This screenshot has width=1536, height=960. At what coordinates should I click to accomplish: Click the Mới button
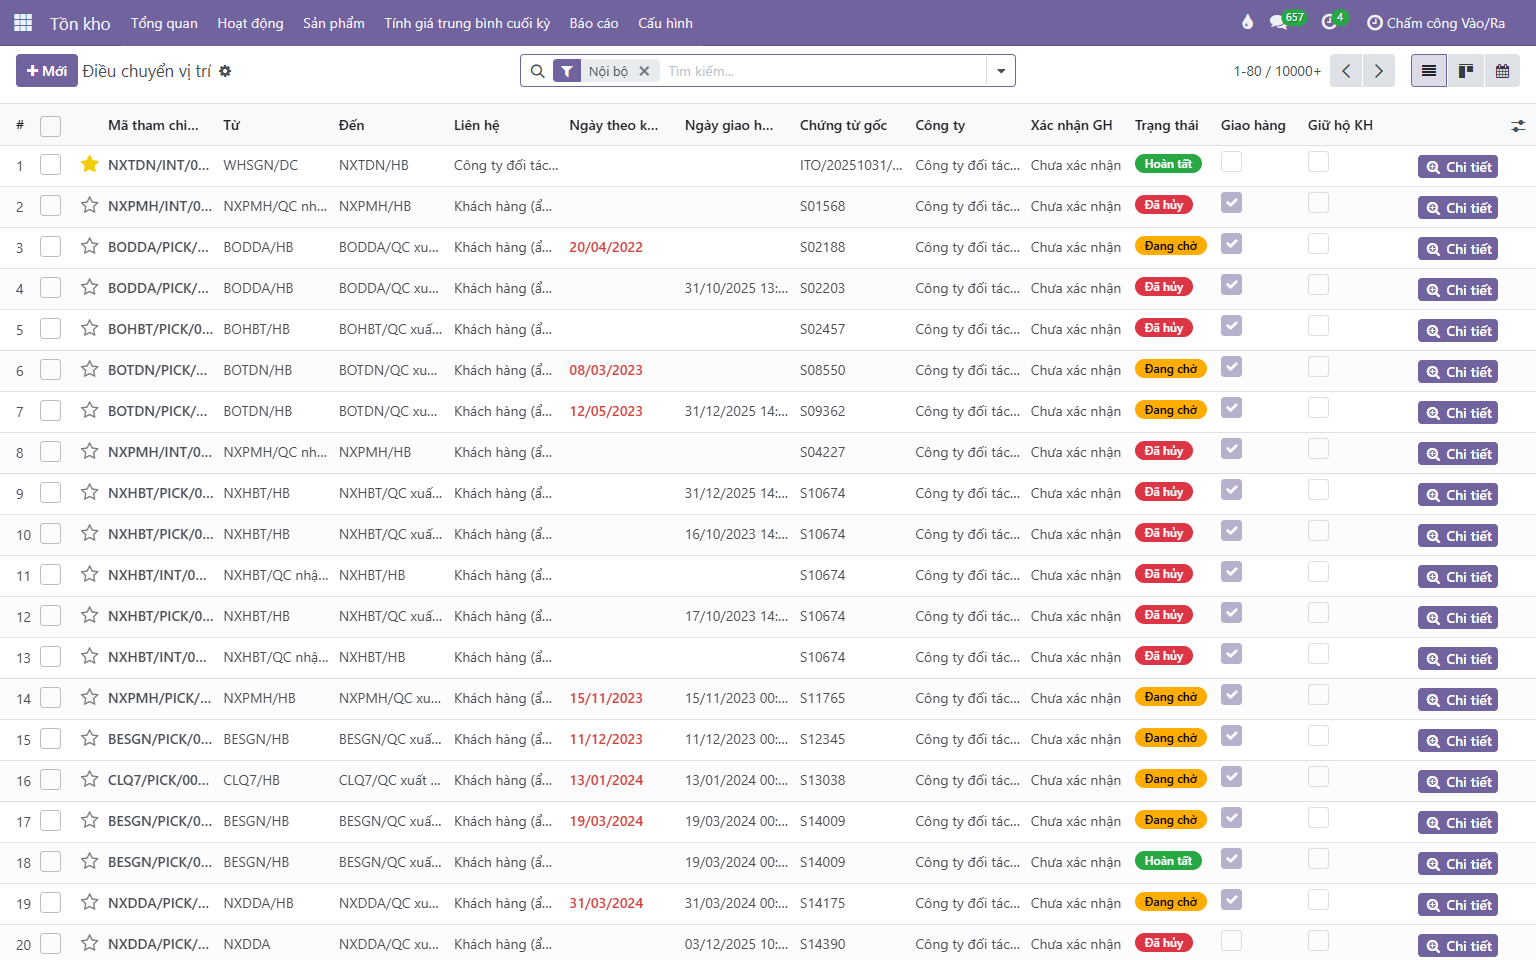pos(47,71)
